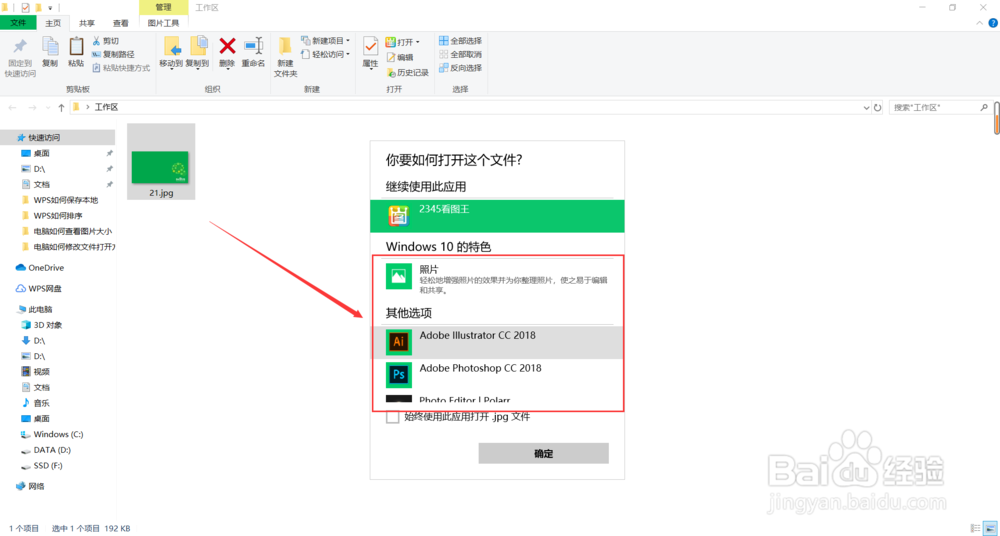
Task: Expand the address bar history dropdown
Action: coord(866,108)
